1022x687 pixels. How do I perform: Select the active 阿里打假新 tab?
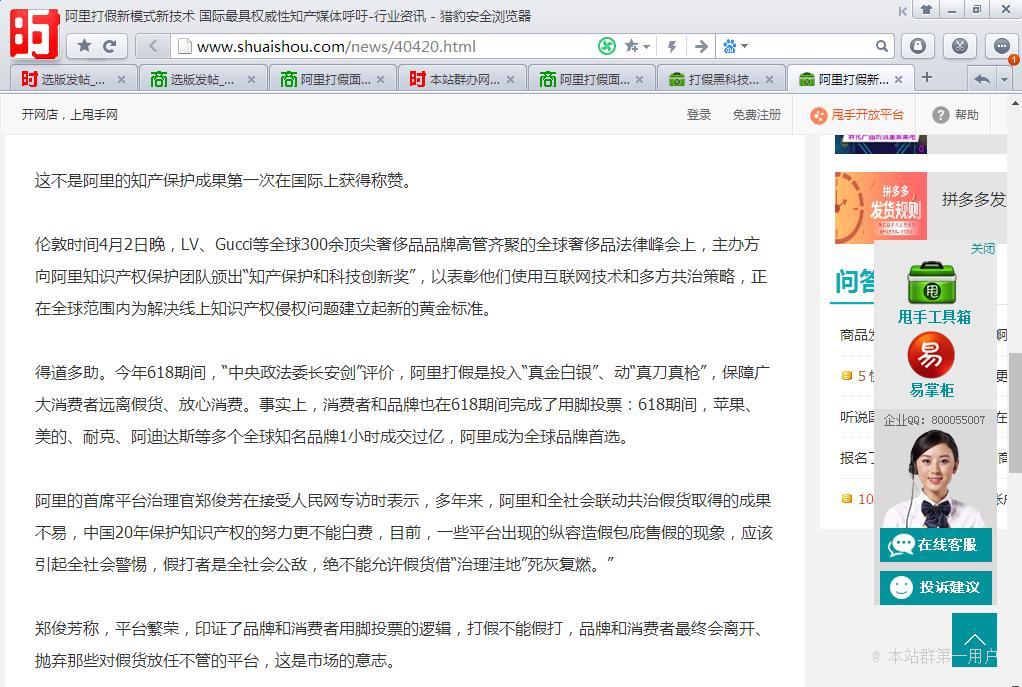pos(849,80)
